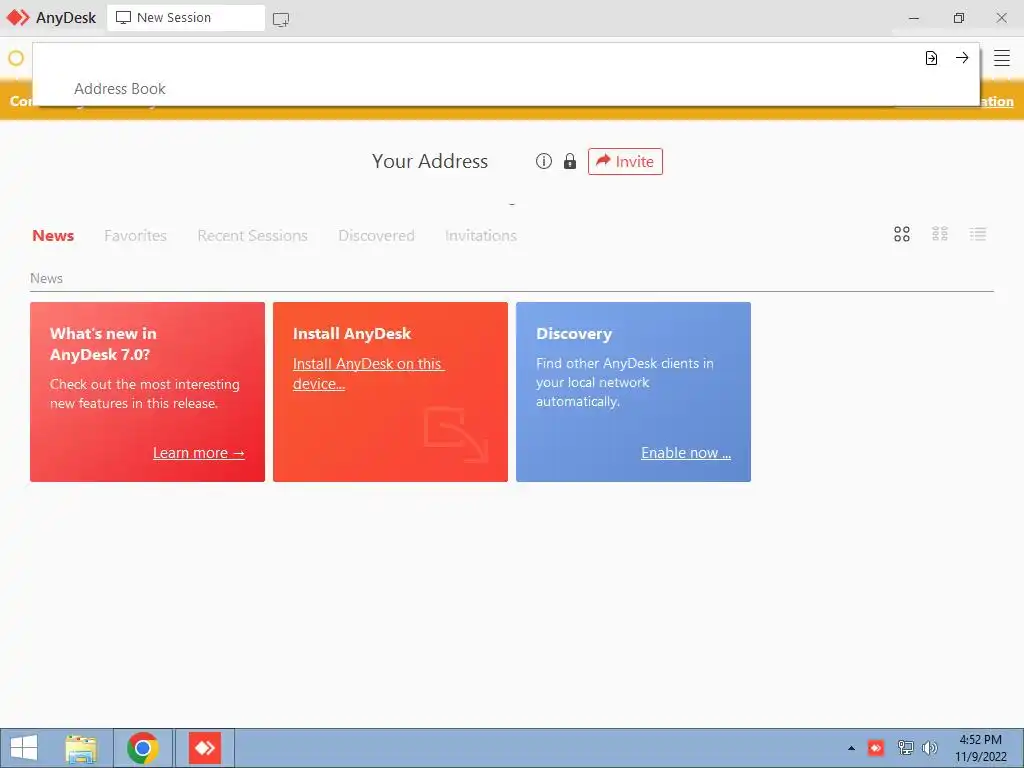
Task: Switch to Favorites tab
Action: tap(135, 235)
